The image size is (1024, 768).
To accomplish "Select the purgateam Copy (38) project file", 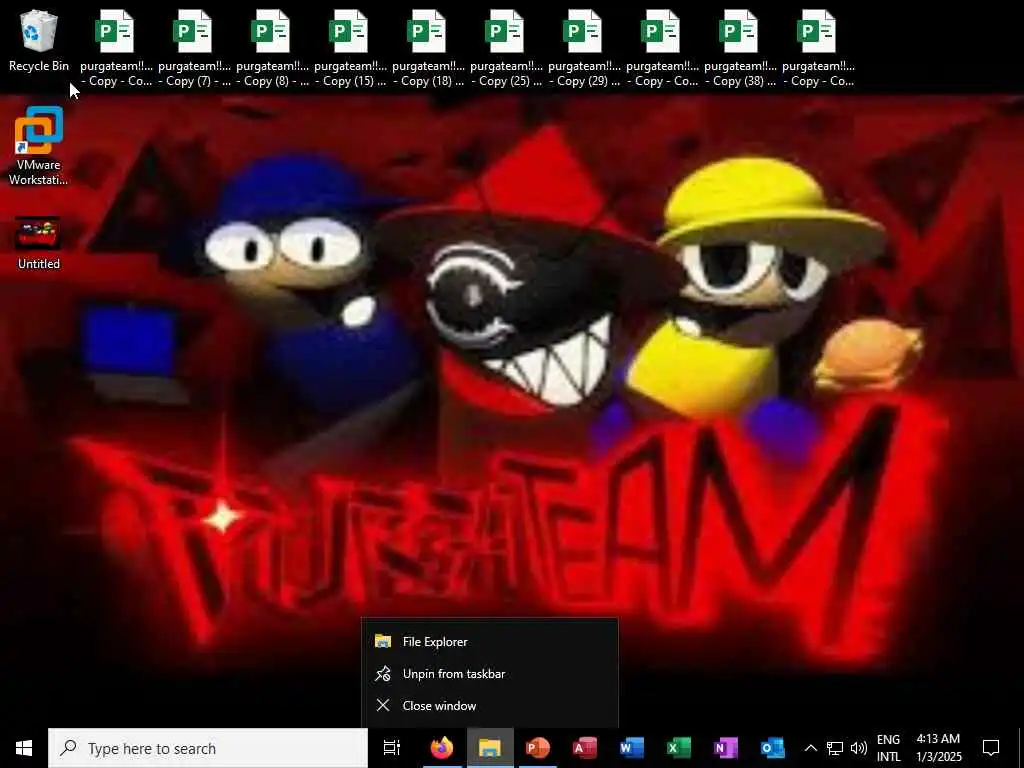I will 740,48.
